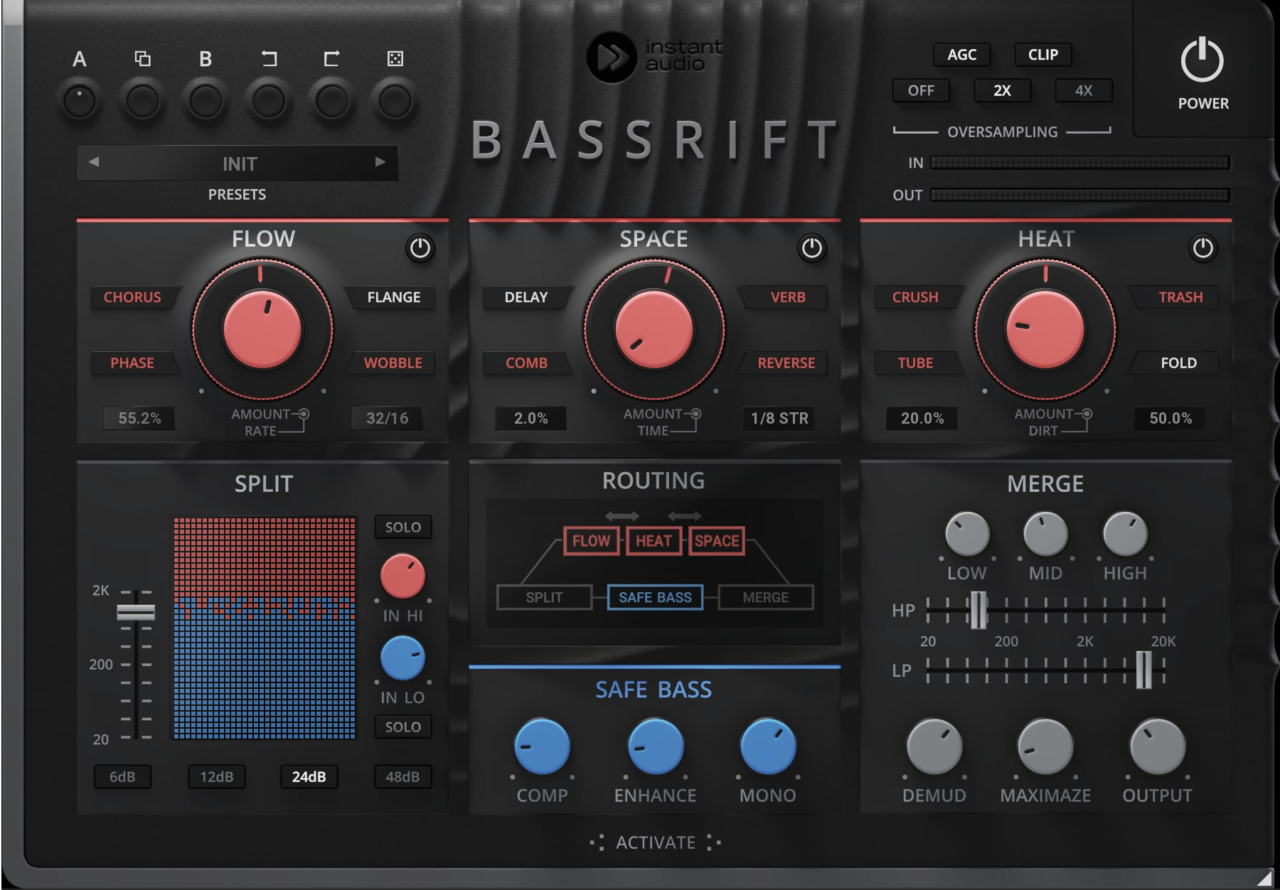Select the WOBBLE flow mode
1280x890 pixels.
click(393, 363)
